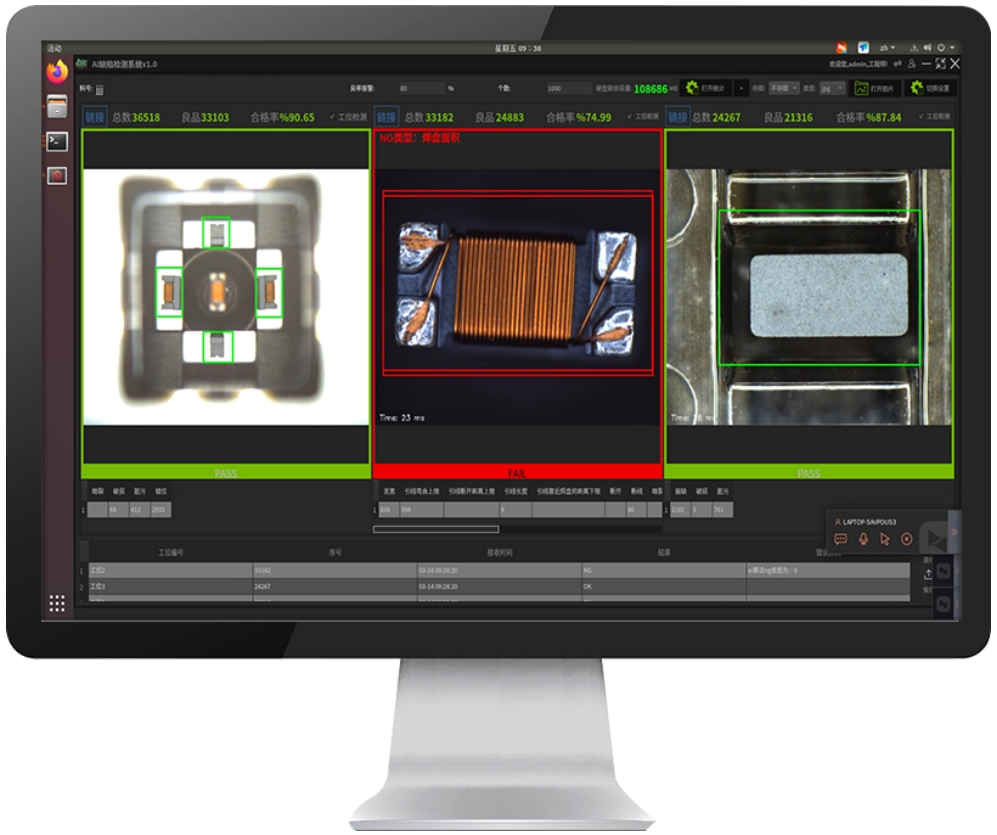Click the horizontal scrollbar under middle defect table
The width and height of the screenshot is (997, 835).
pyautogui.click(x=436, y=529)
